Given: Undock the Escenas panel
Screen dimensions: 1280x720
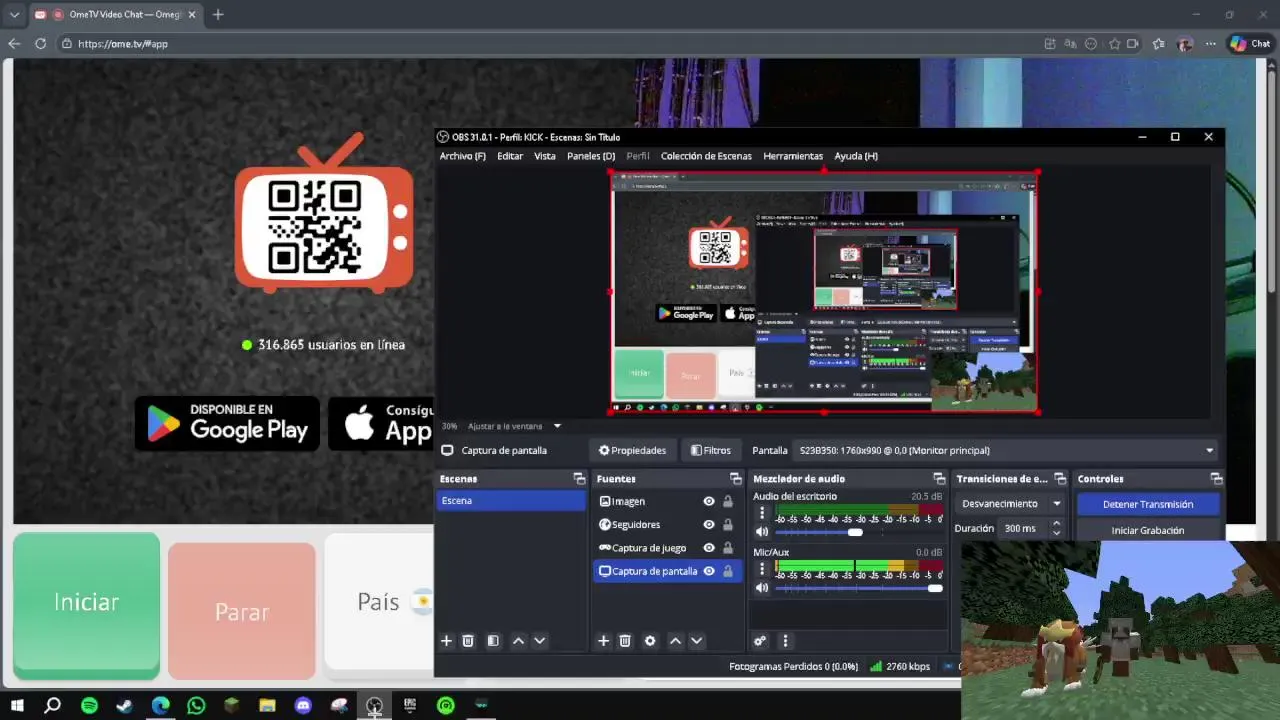Looking at the screenshot, I should 579,479.
